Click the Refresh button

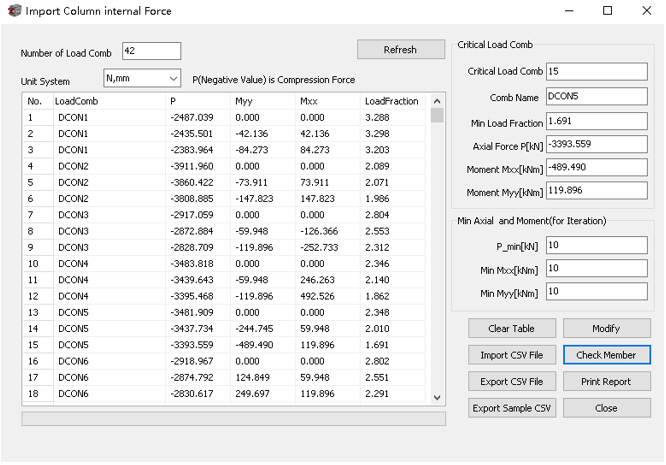[x=401, y=50]
